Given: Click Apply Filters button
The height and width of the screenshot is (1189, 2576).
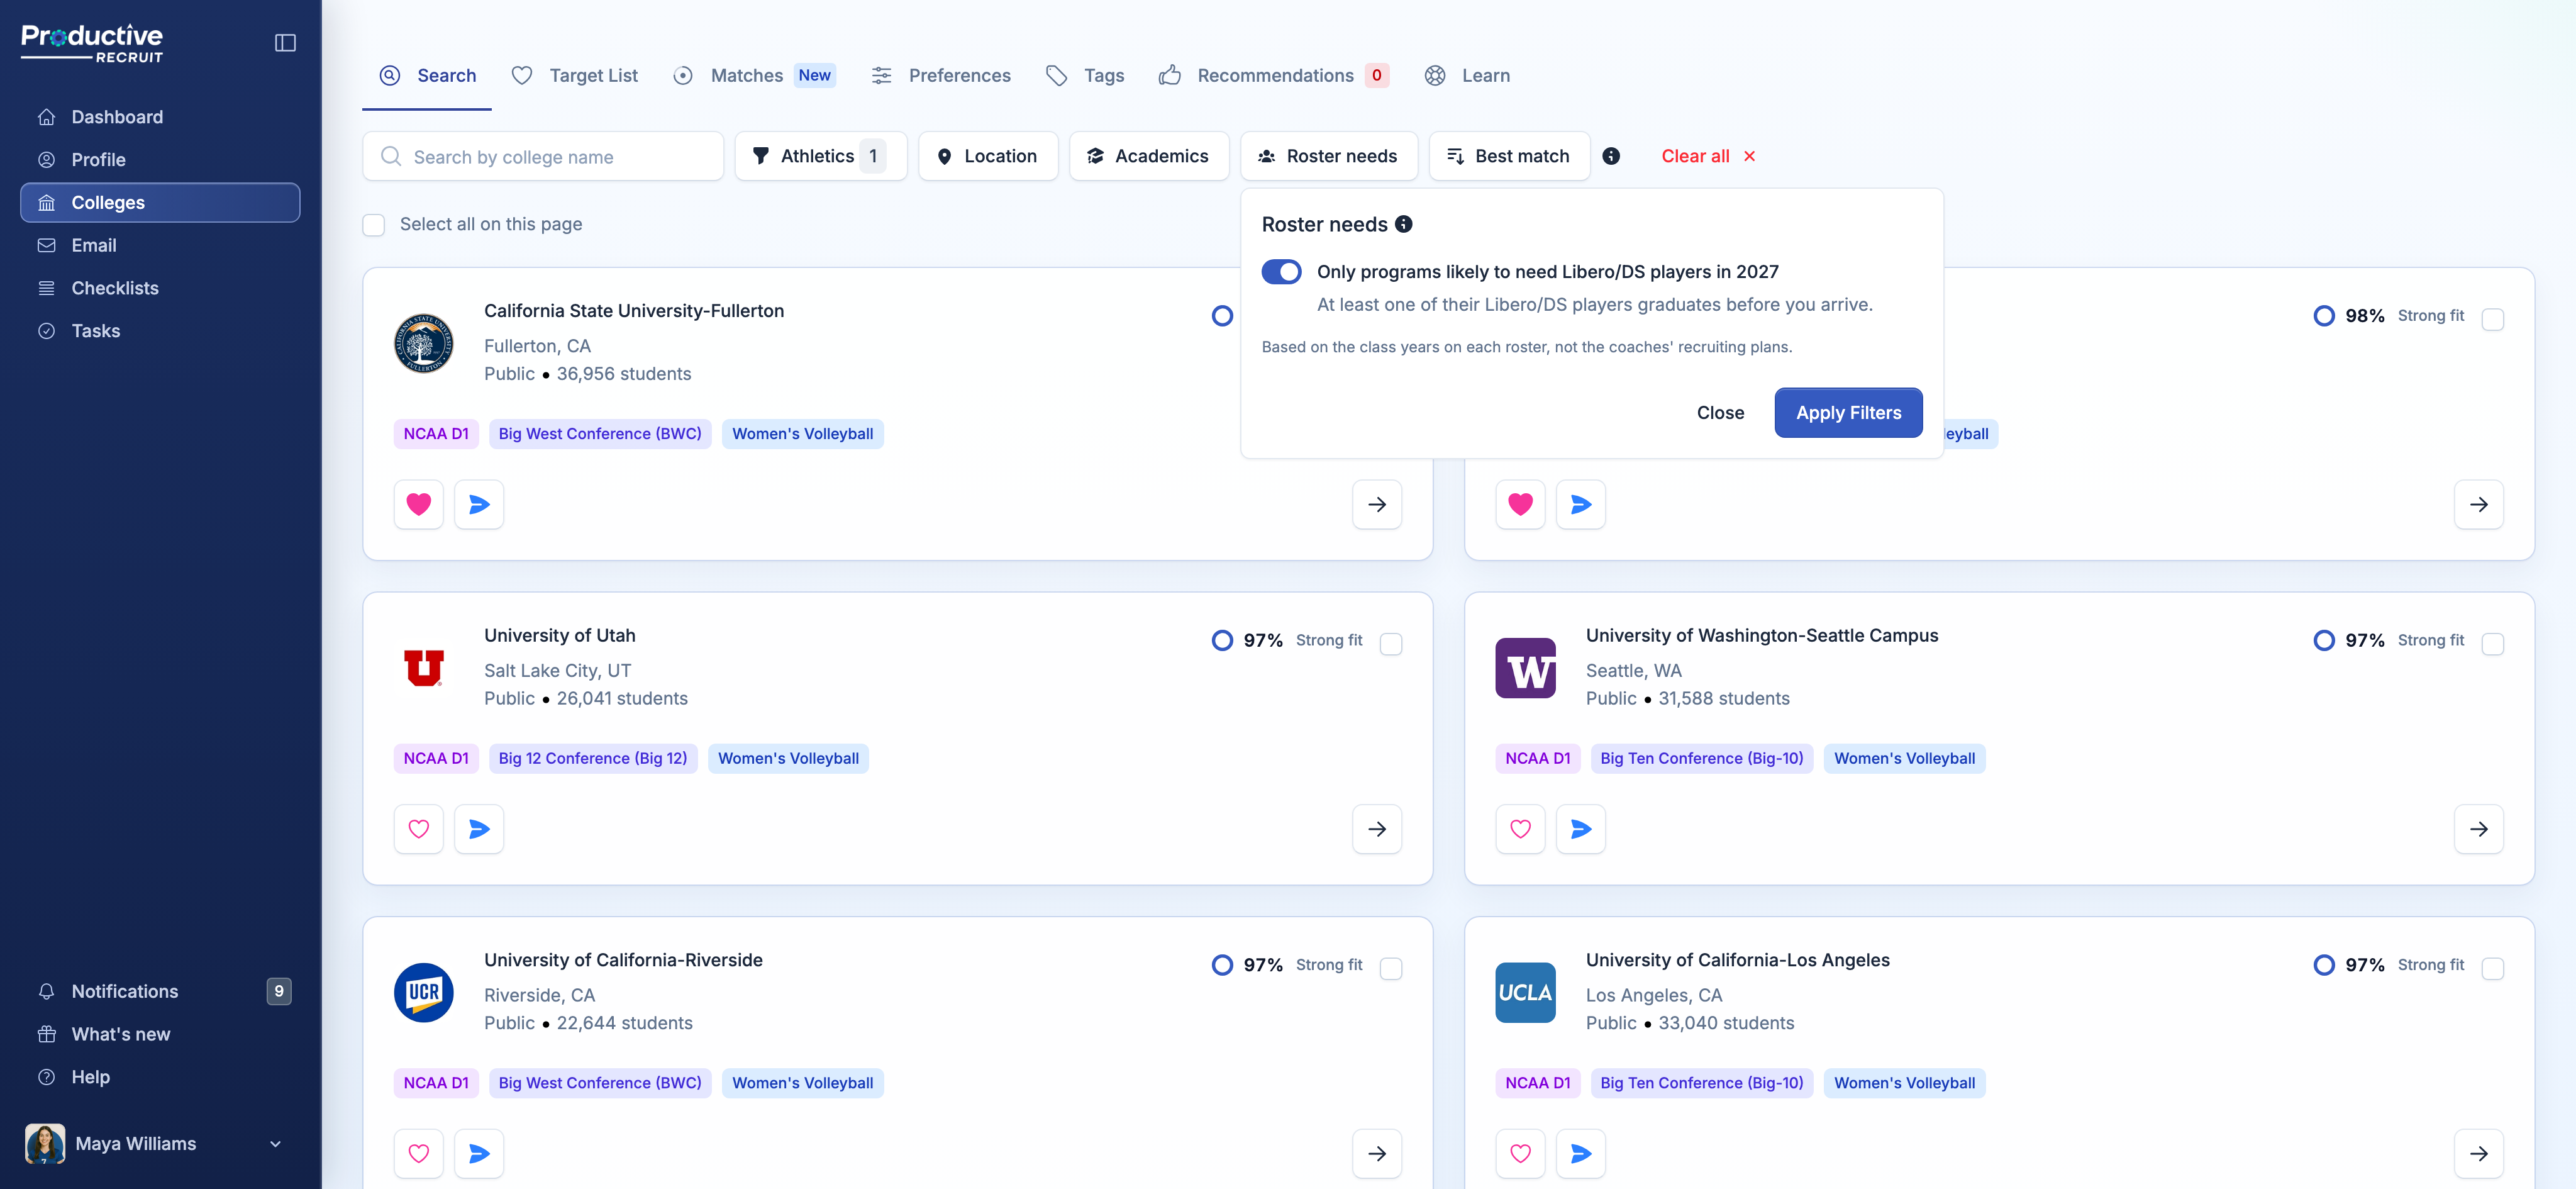Looking at the screenshot, I should tap(1848, 413).
